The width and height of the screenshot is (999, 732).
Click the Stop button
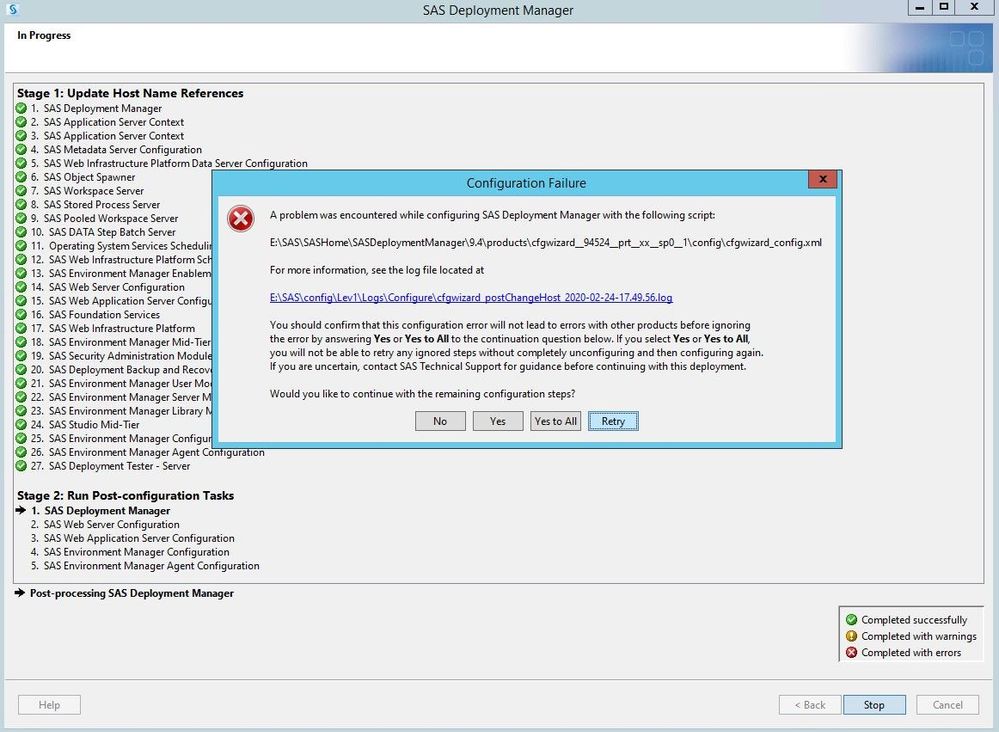pyautogui.click(x=874, y=705)
